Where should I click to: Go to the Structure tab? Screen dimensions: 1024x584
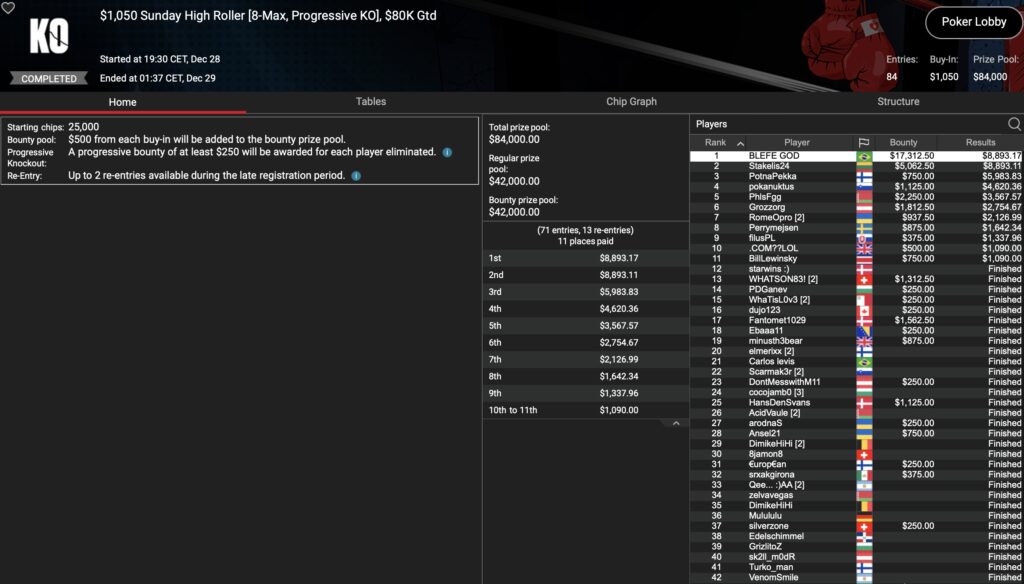click(x=898, y=102)
